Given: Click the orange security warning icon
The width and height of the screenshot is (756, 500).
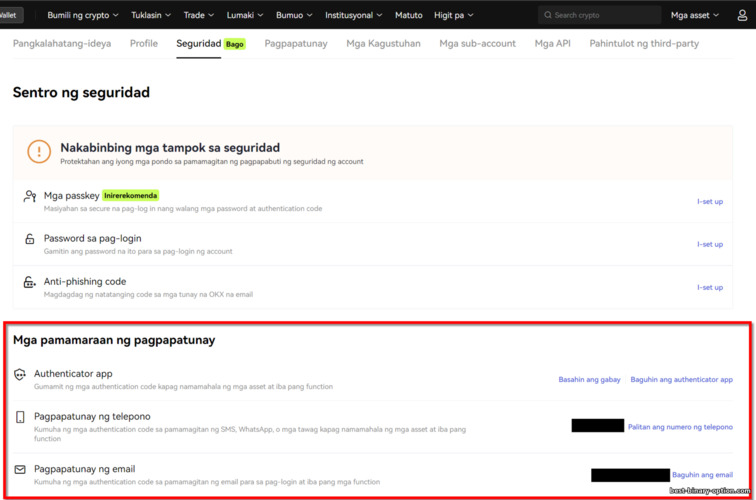Looking at the screenshot, I should coord(38,152).
